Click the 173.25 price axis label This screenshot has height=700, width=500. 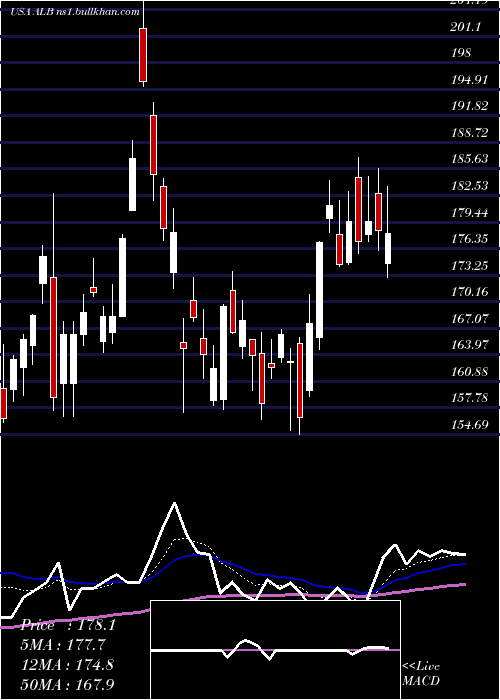(x=471, y=265)
